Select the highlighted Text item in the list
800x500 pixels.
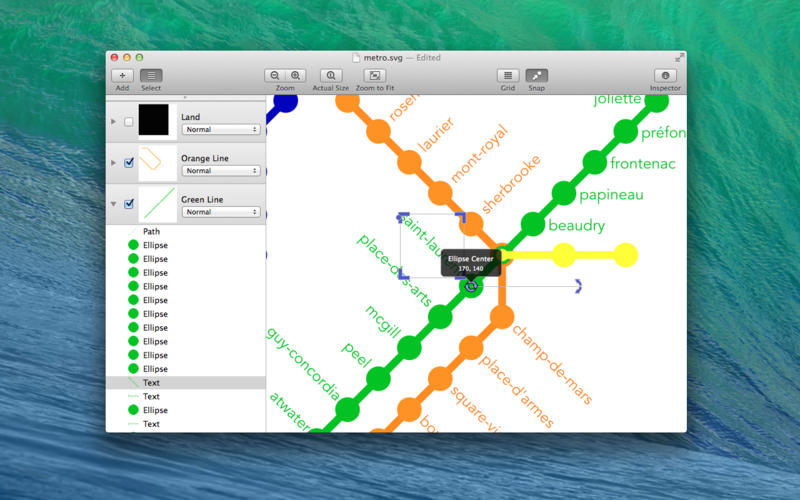151,383
